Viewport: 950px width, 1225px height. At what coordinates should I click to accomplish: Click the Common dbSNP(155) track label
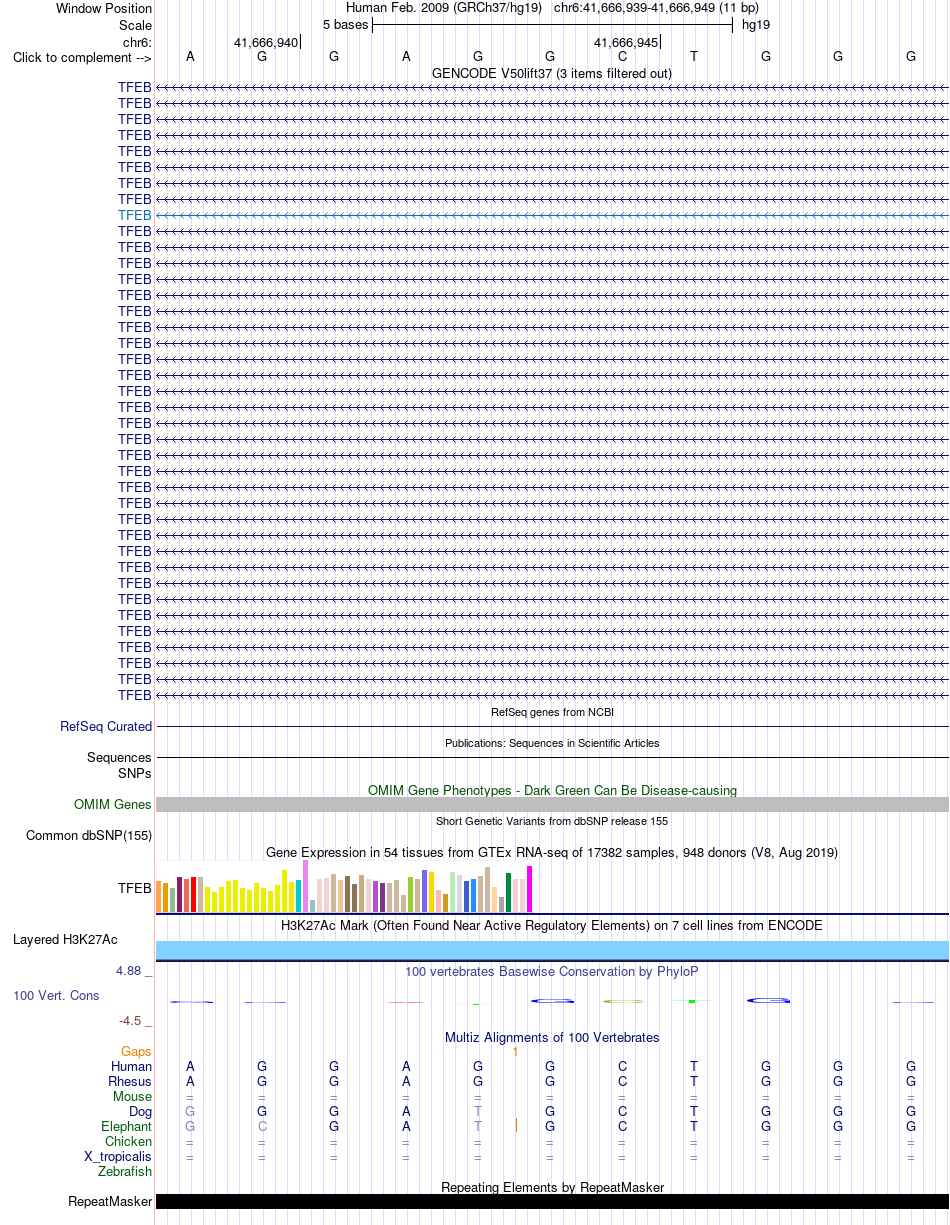(x=89, y=835)
